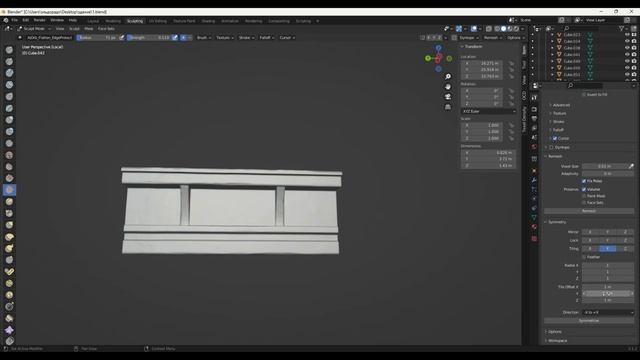Image resolution: width=640 pixels, height=360 pixels.
Task: Switch to the UV Editing workspace tab
Action: pyautogui.click(x=158, y=21)
